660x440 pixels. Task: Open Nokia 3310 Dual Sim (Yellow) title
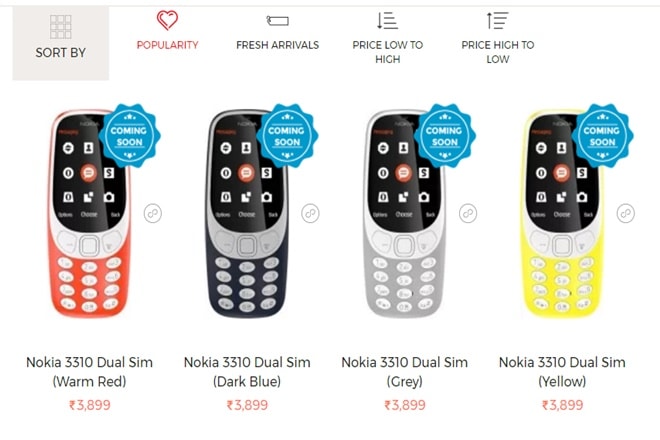click(562, 372)
